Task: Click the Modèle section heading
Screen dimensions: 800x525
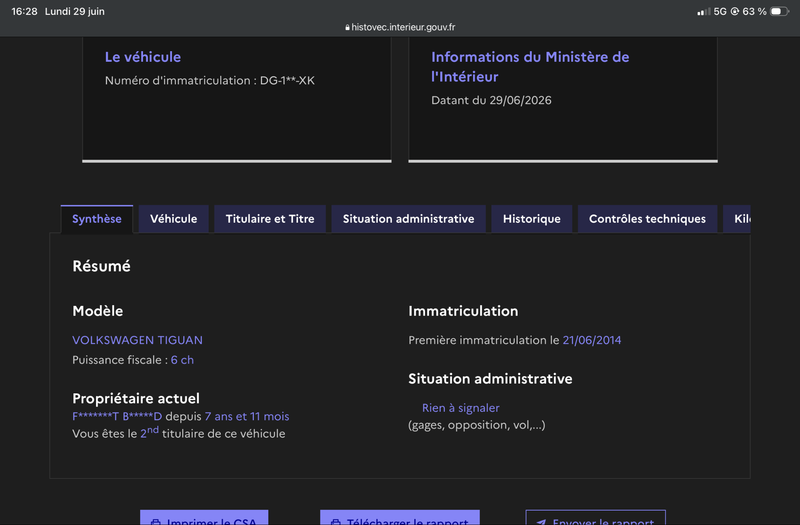Action: coord(97,311)
